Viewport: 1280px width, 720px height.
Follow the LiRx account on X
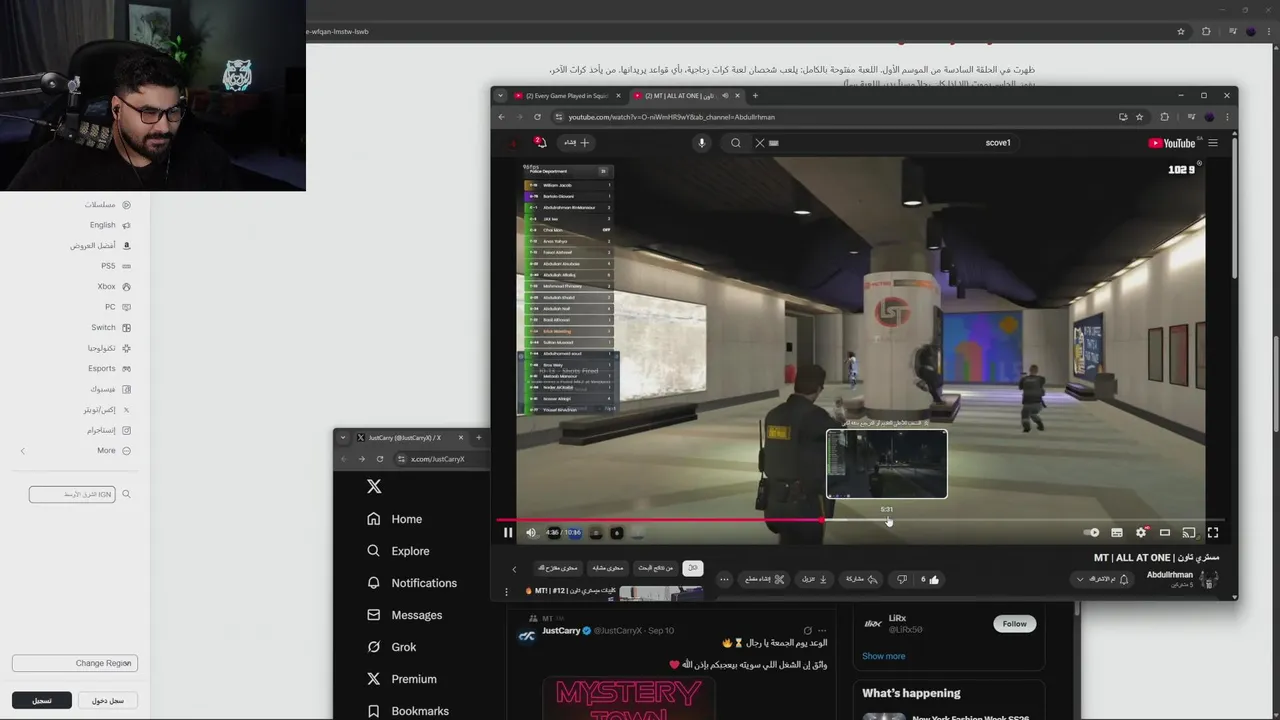(x=1014, y=624)
